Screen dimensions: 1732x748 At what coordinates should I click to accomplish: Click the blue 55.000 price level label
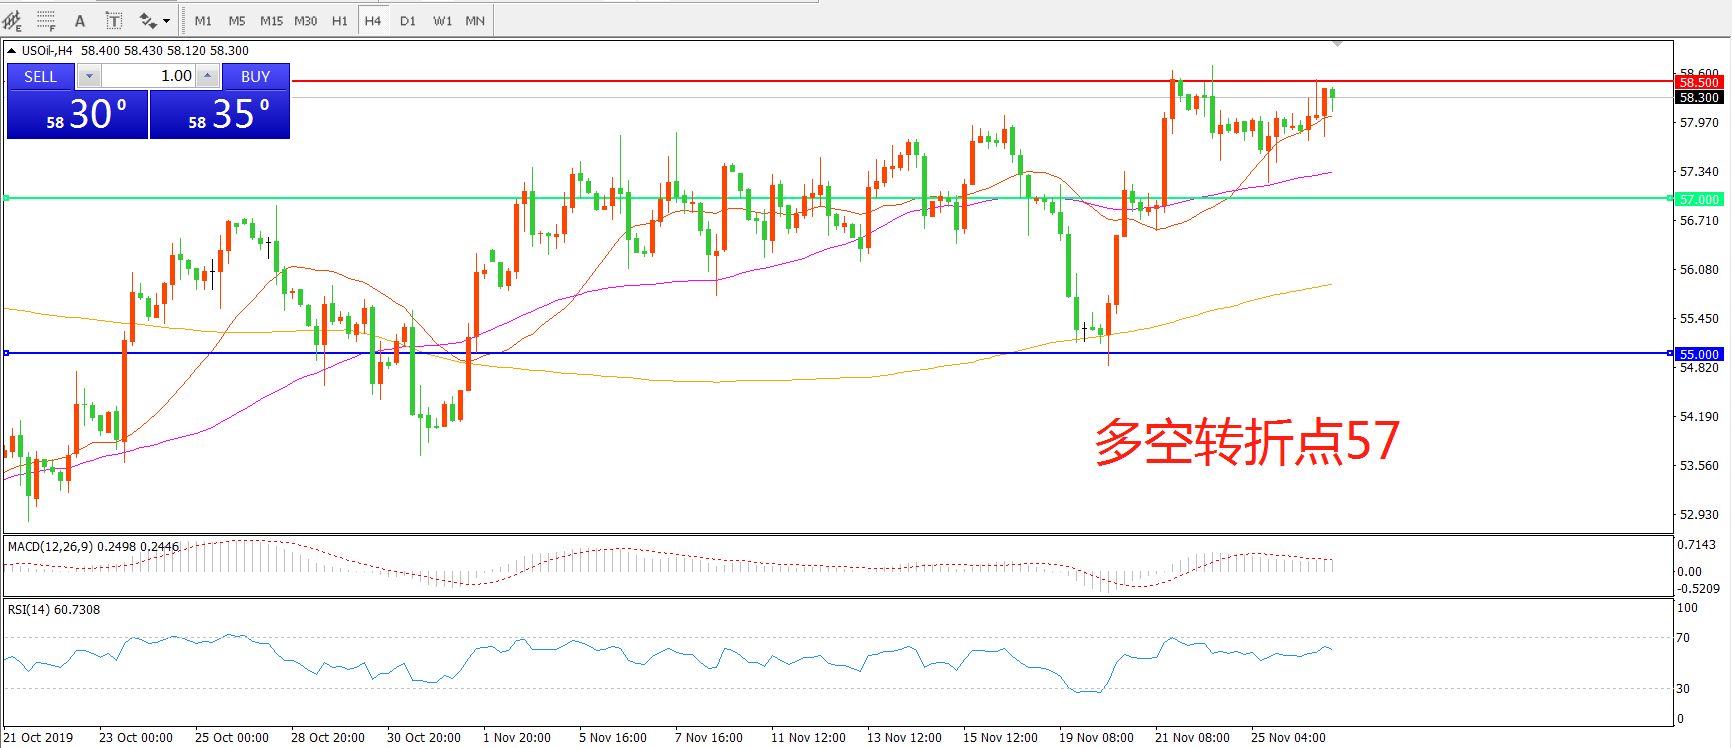point(1698,354)
